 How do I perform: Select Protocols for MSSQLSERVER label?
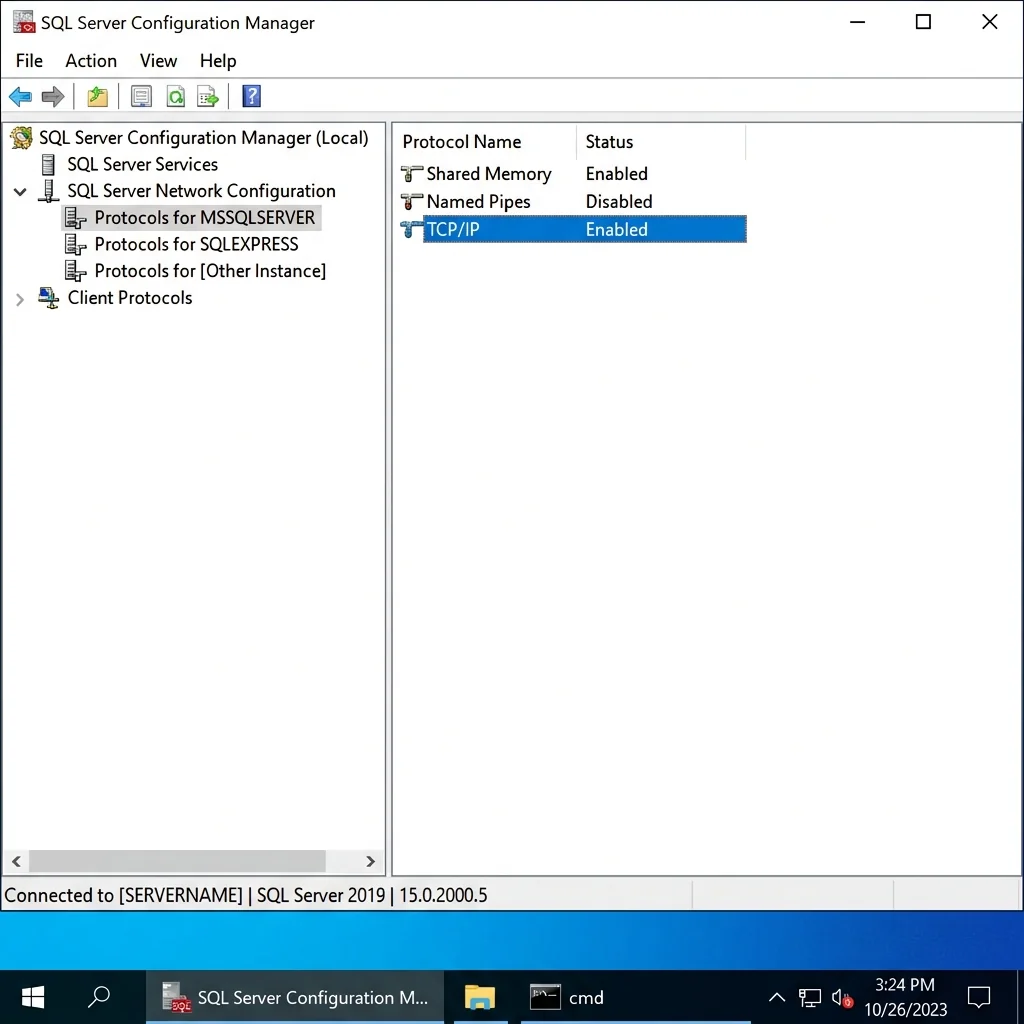point(204,217)
